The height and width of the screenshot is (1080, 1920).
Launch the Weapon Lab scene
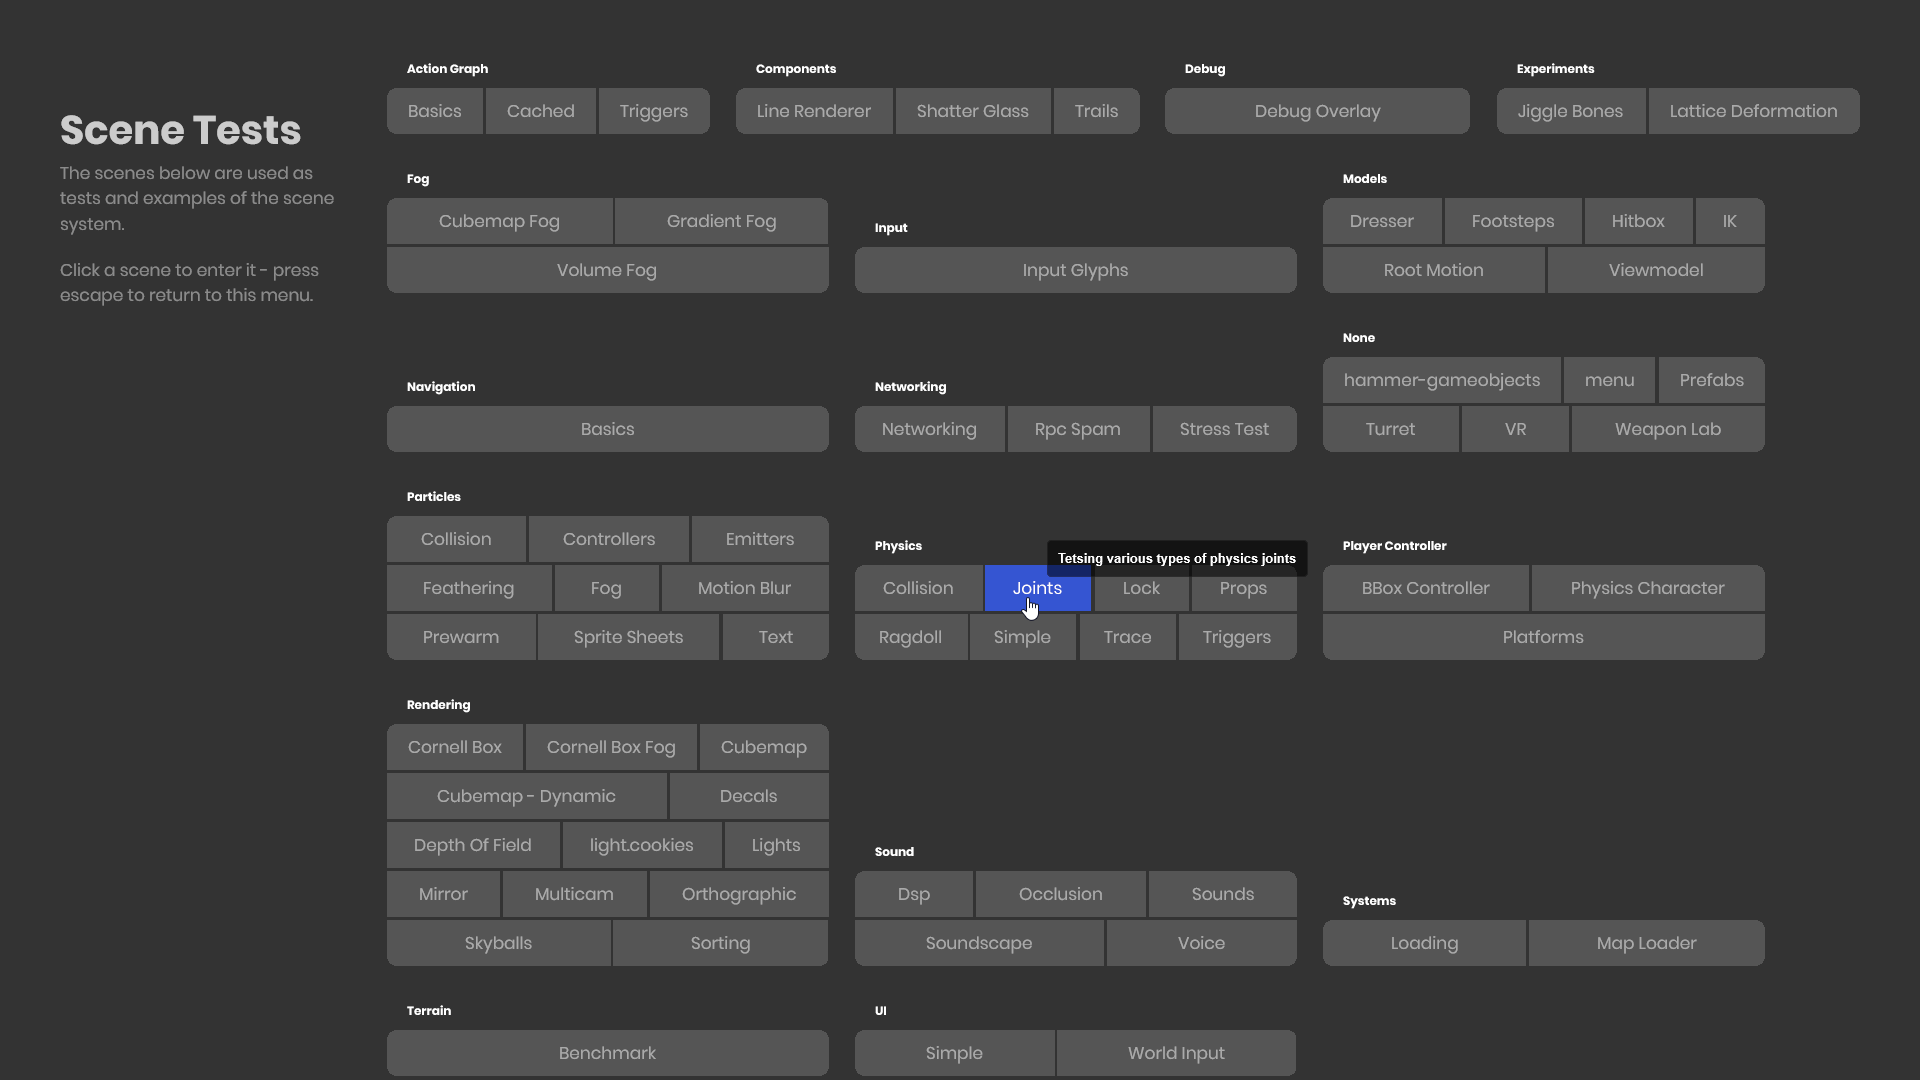[1666, 429]
